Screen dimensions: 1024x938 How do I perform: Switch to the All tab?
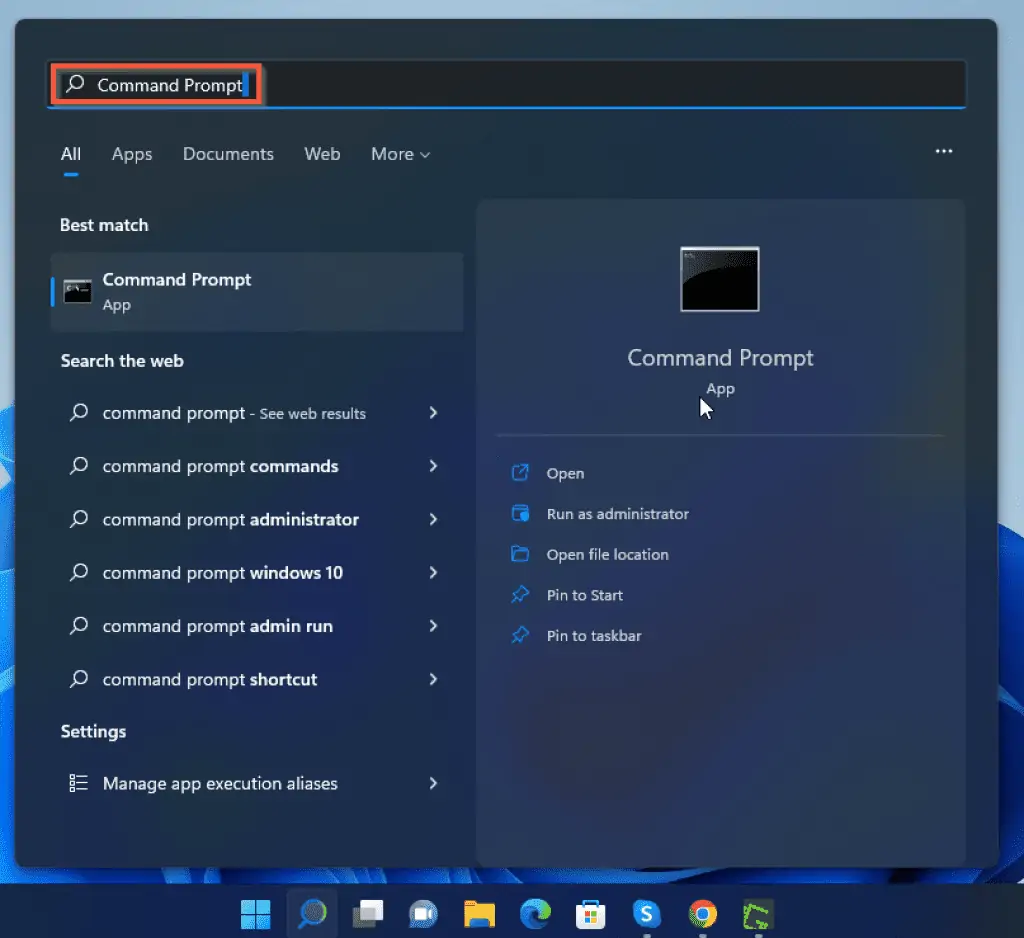tap(71, 154)
